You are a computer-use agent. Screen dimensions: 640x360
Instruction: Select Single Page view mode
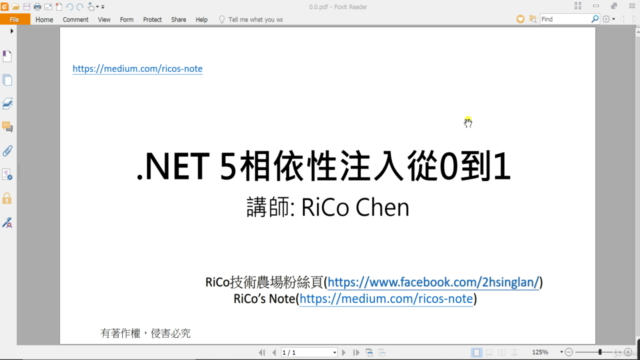476,352
